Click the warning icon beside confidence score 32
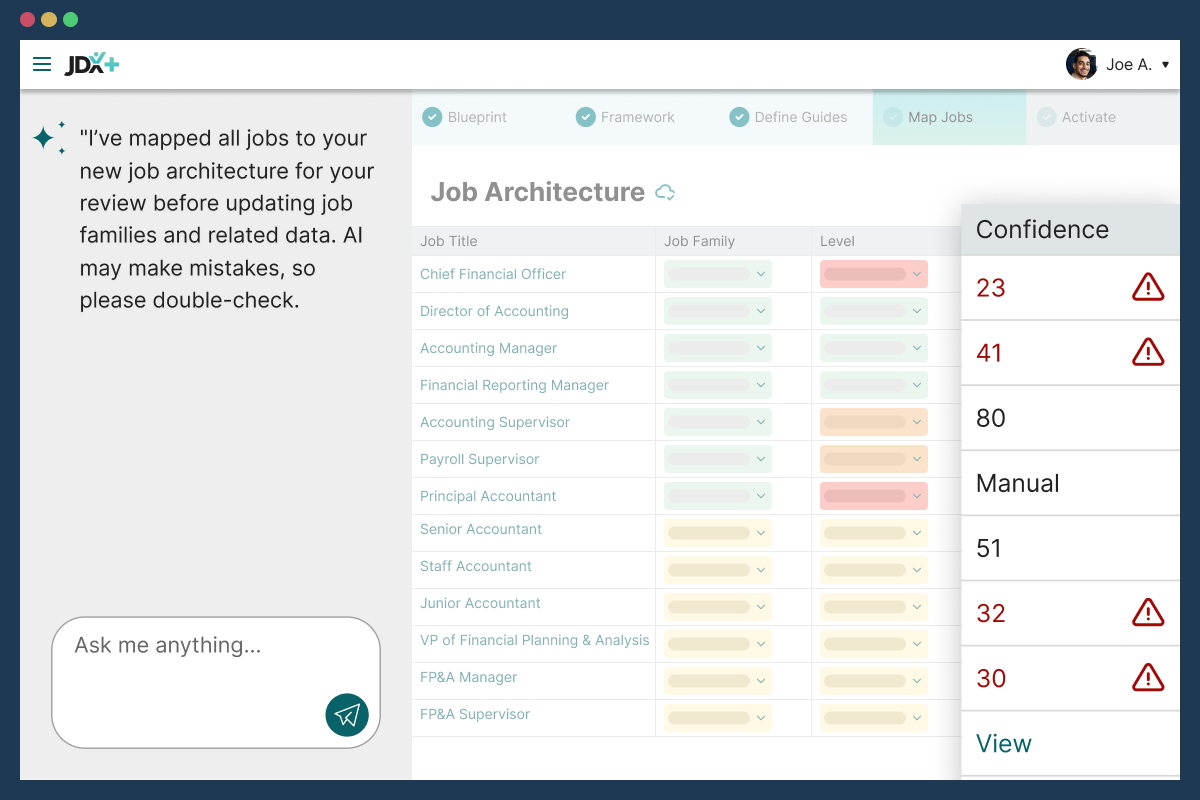 (x=1148, y=613)
